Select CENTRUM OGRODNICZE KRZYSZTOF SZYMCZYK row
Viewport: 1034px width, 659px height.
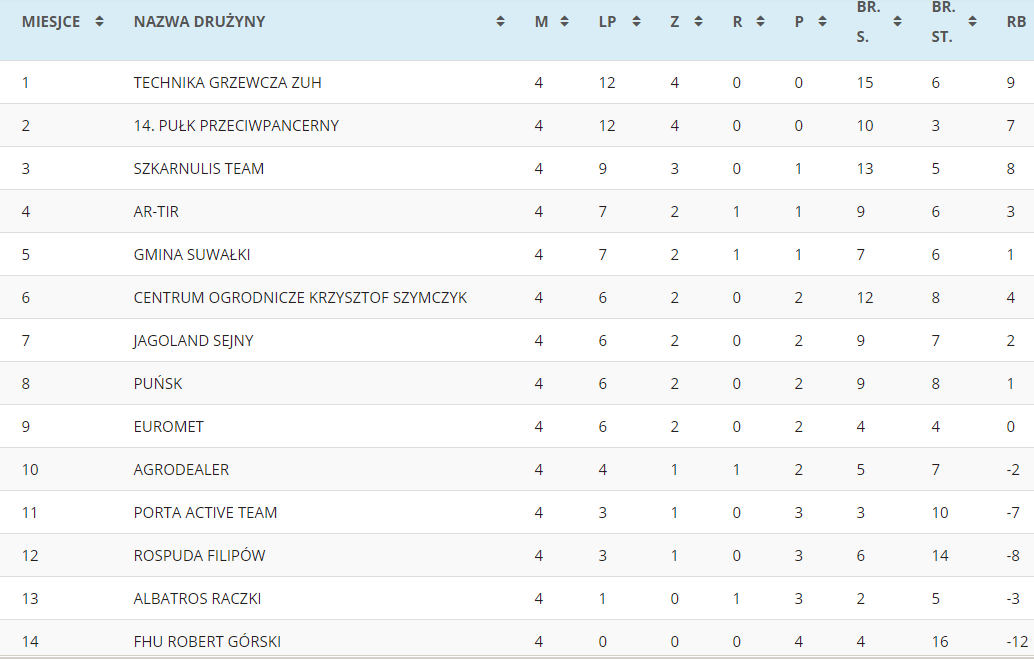coord(300,298)
